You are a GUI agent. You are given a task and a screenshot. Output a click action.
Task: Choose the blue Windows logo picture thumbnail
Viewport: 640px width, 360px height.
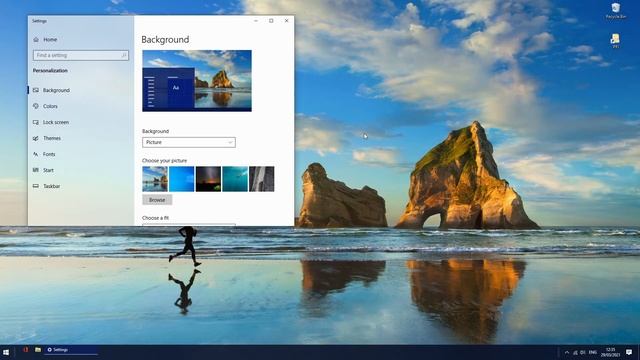click(182, 179)
